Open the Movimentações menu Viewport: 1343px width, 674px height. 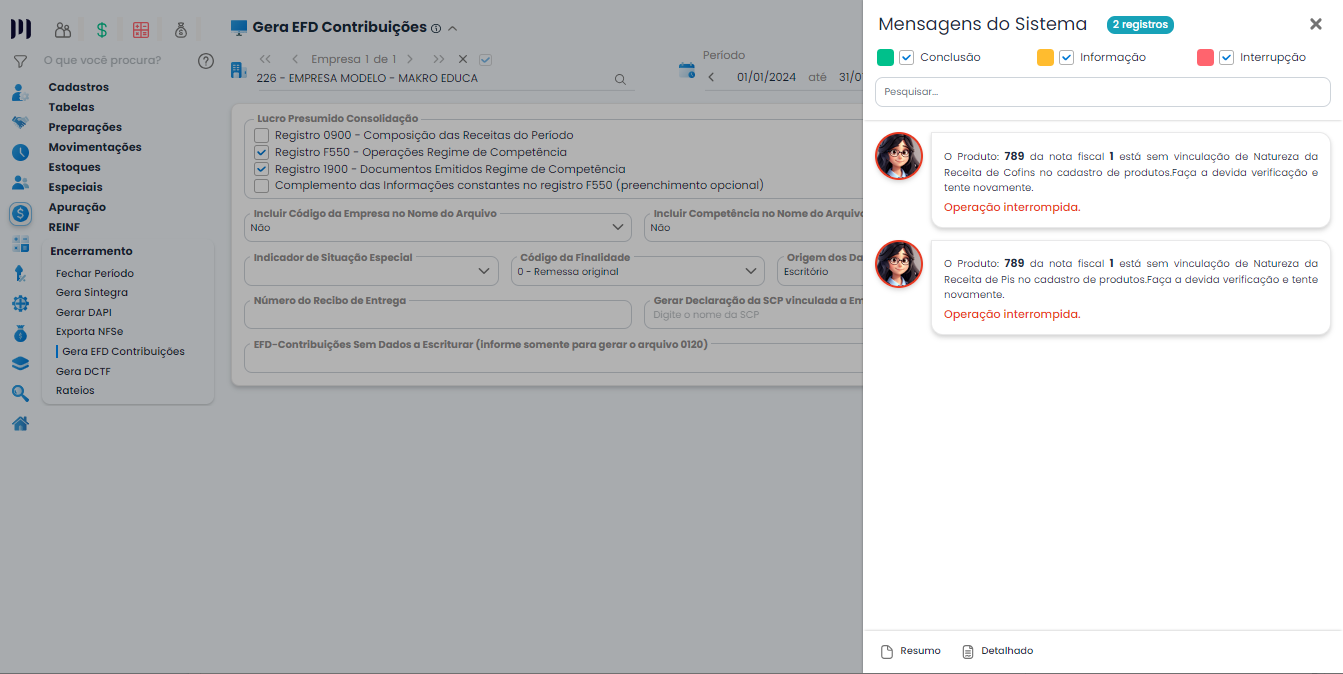(x=95, y=147)
